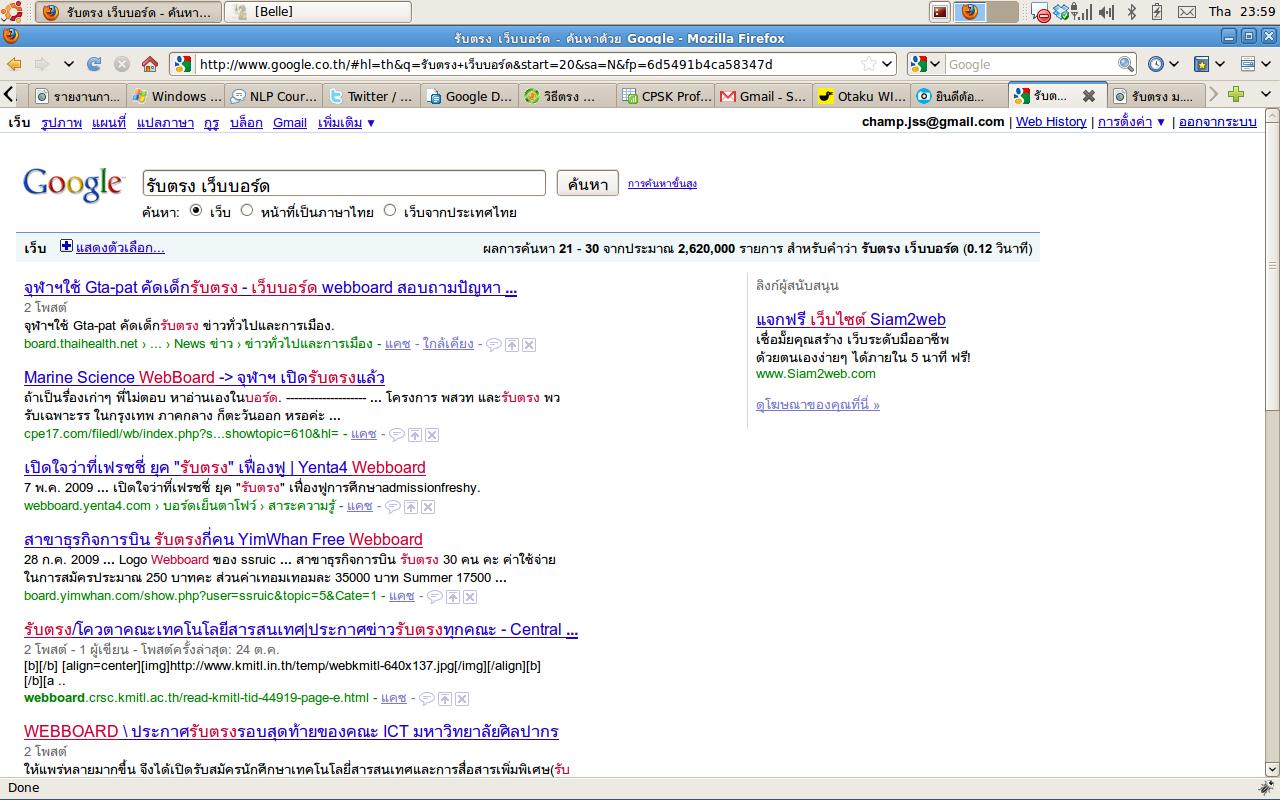Open the network signal indicator
Screen dimensions: 1280x800
tap(1083, 12)
